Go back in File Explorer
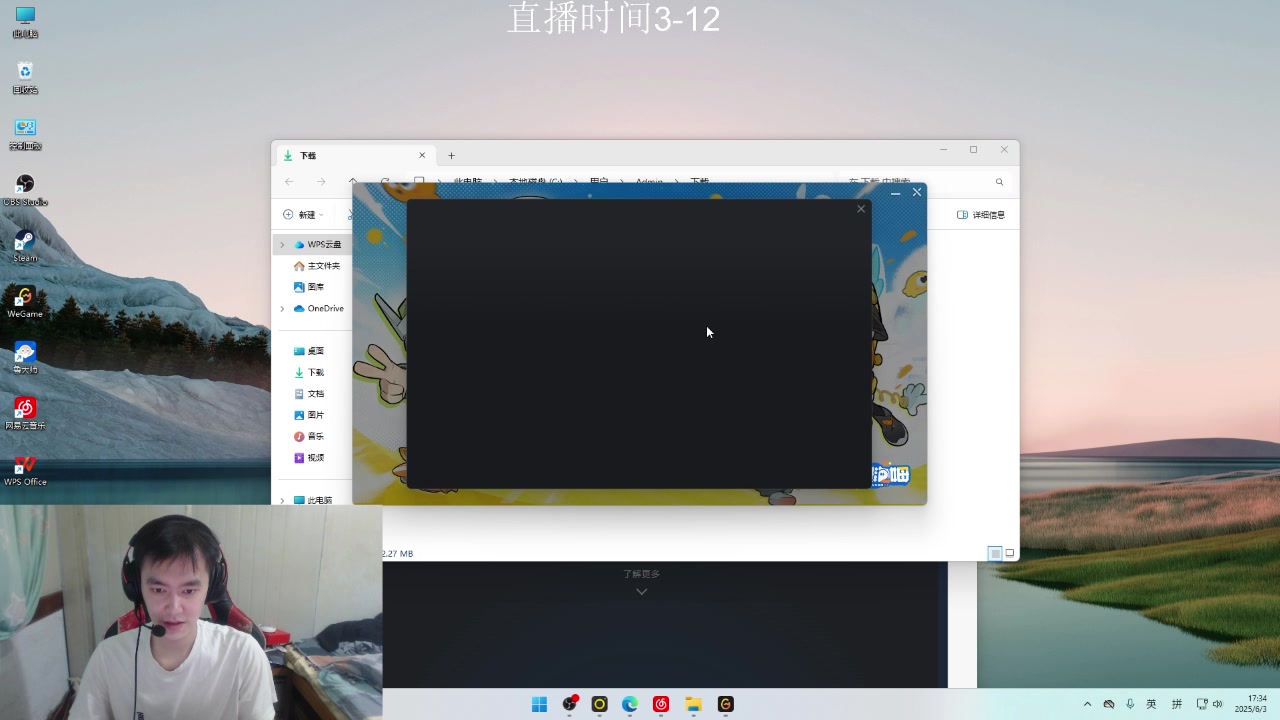Viewport: 1280px width, 720px height. pos(289,182)
